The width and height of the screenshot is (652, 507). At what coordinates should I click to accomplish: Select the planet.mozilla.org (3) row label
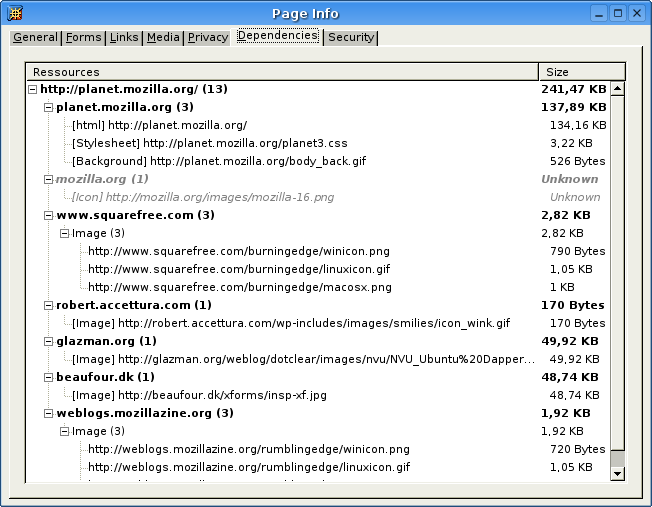click(x=125, y=107)
